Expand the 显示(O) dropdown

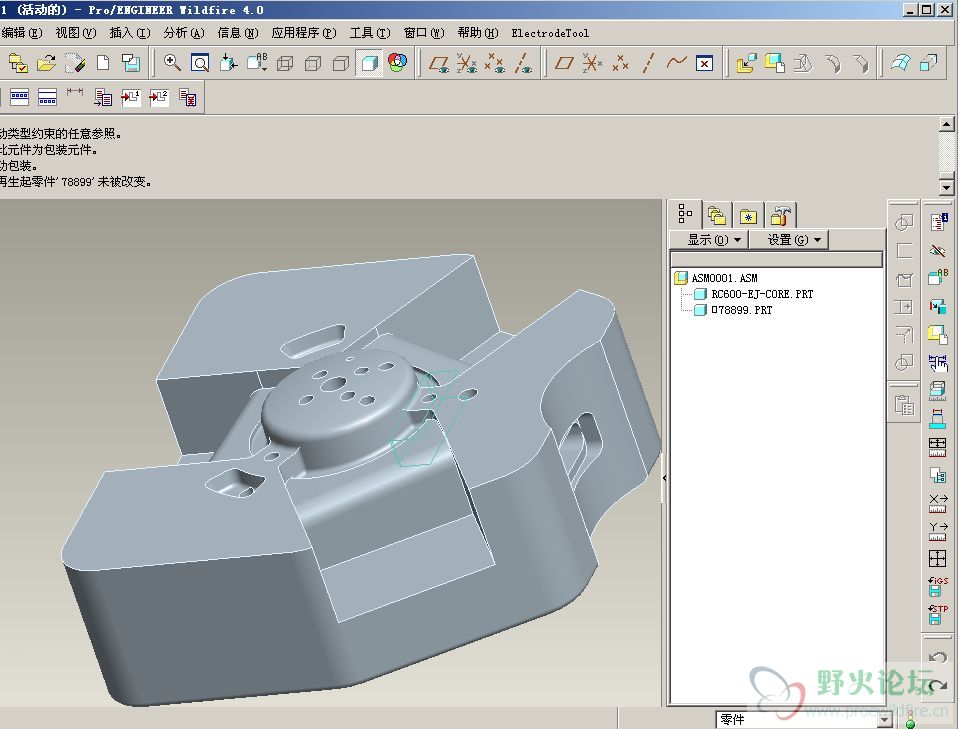tap(710, 240)
